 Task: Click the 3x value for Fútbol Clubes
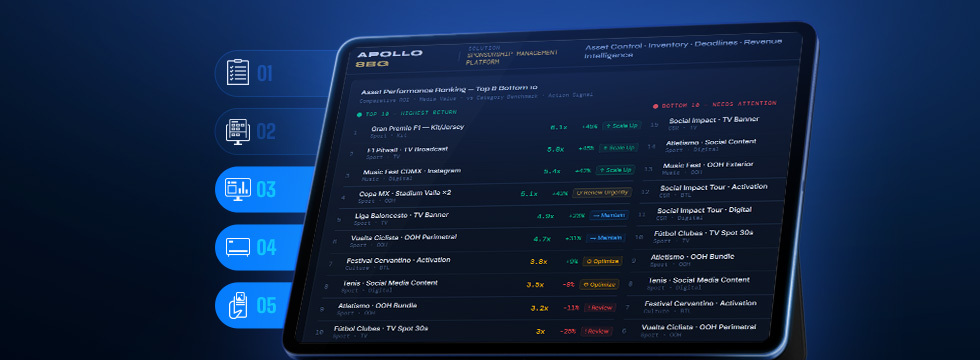pyautogui.click(x=541, y=331)
